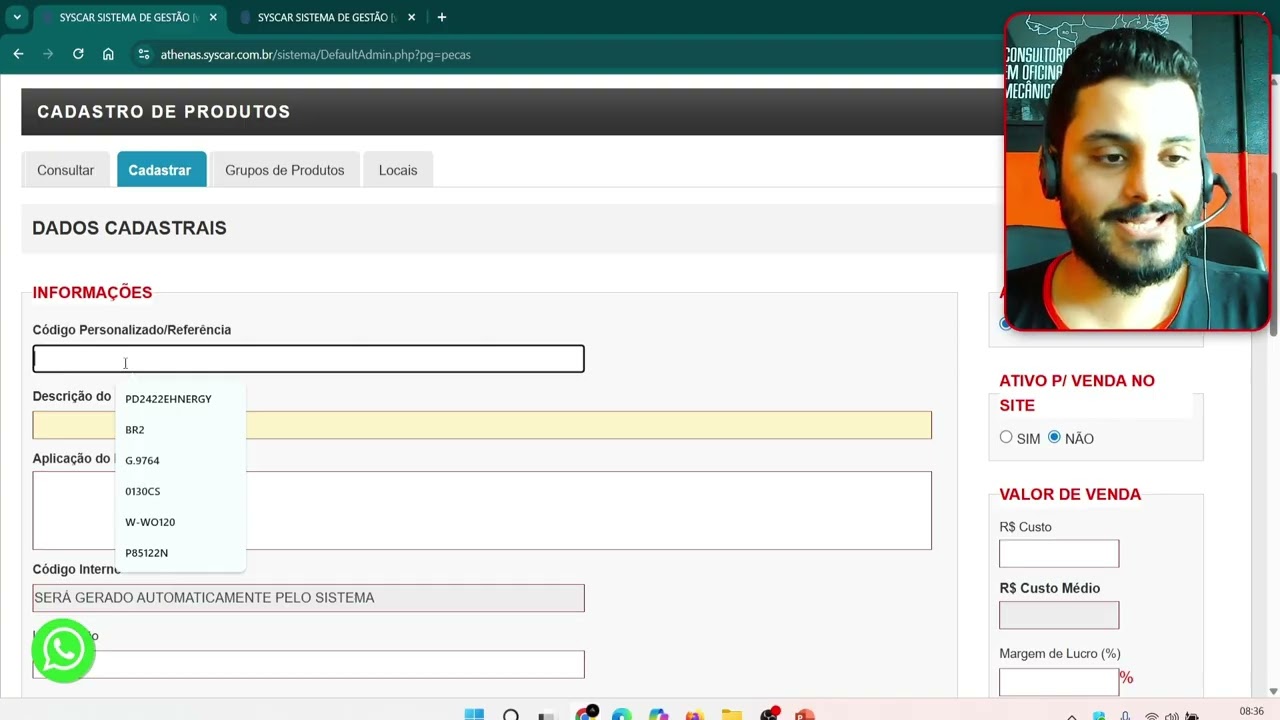Open the Grupos de Produtos tab
This screenshot has height=720, width=1280.
[285, 170]
